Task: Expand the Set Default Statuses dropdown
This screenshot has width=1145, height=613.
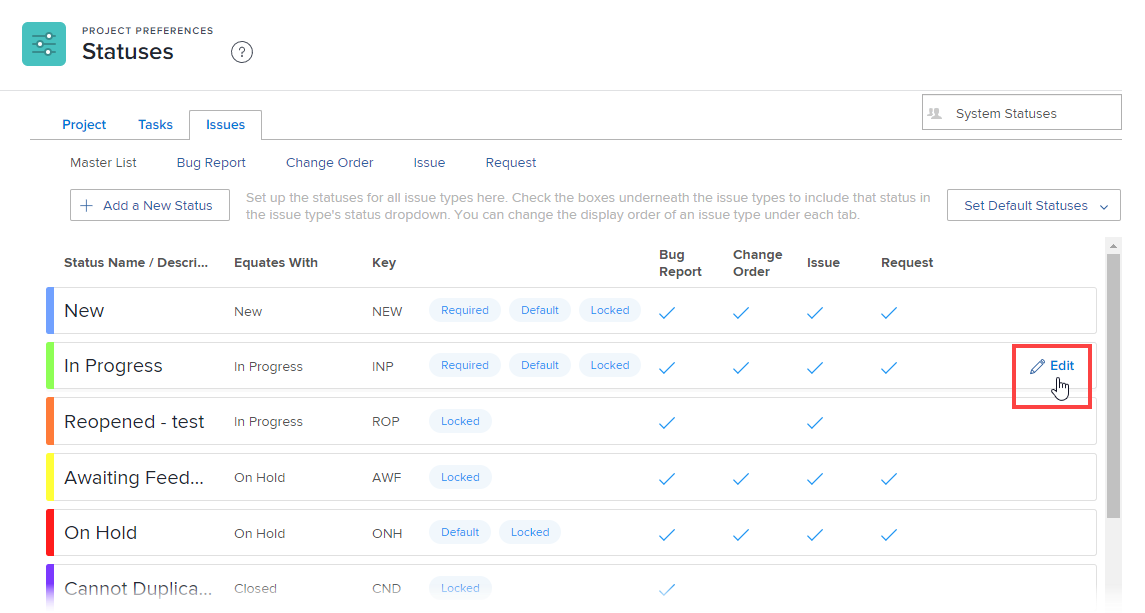Action: (1034, 206)
